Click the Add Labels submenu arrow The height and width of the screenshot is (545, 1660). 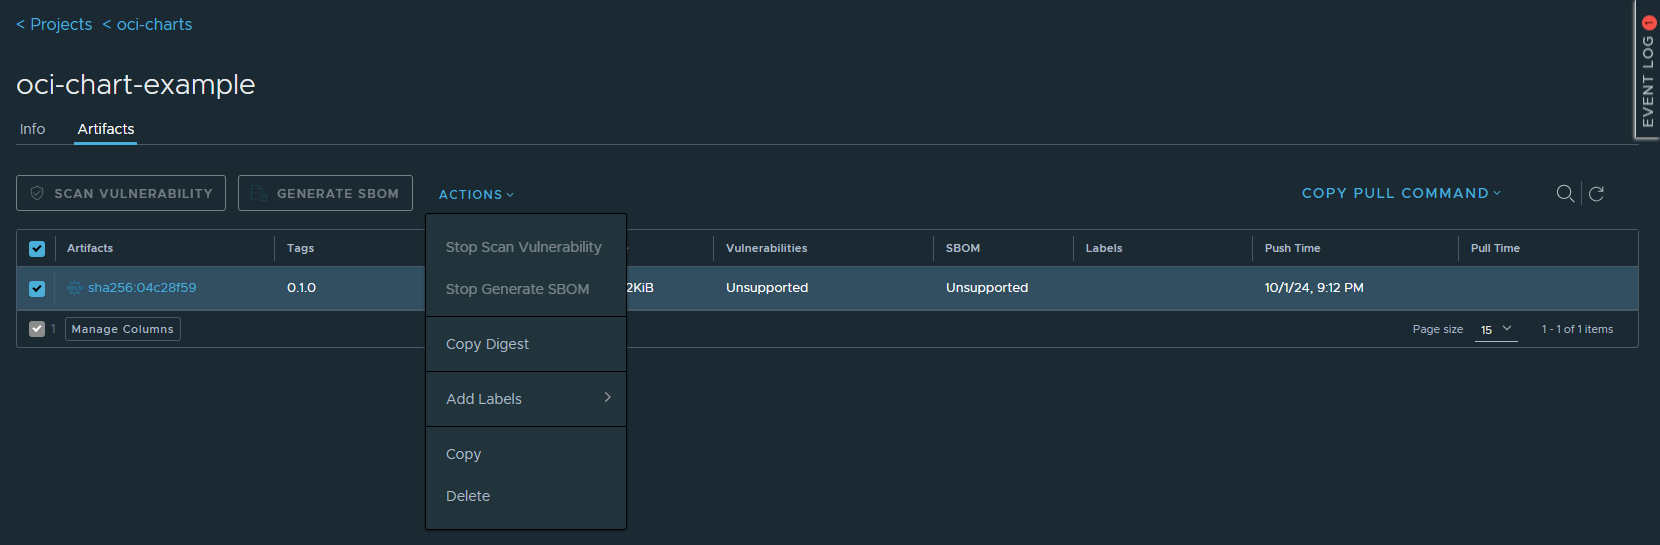pyautogui.click(x=607, y=398)
